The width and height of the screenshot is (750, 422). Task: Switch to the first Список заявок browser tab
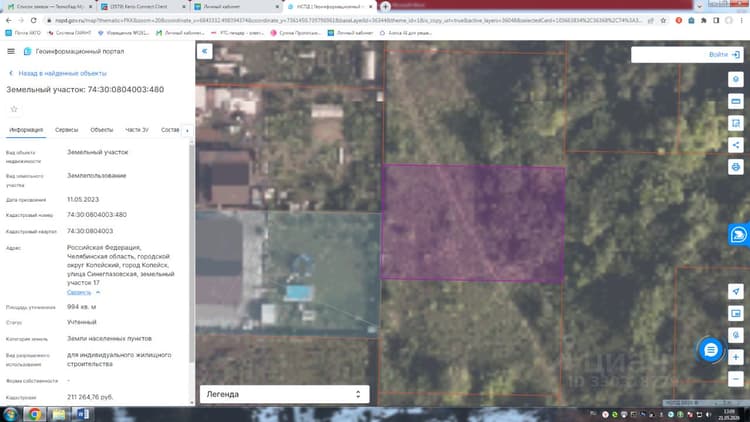pos(48,7)
